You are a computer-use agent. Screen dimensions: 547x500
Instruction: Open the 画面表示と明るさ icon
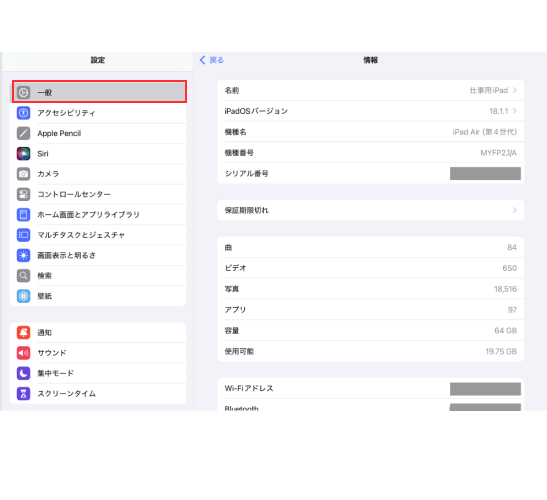coord(23,255)
